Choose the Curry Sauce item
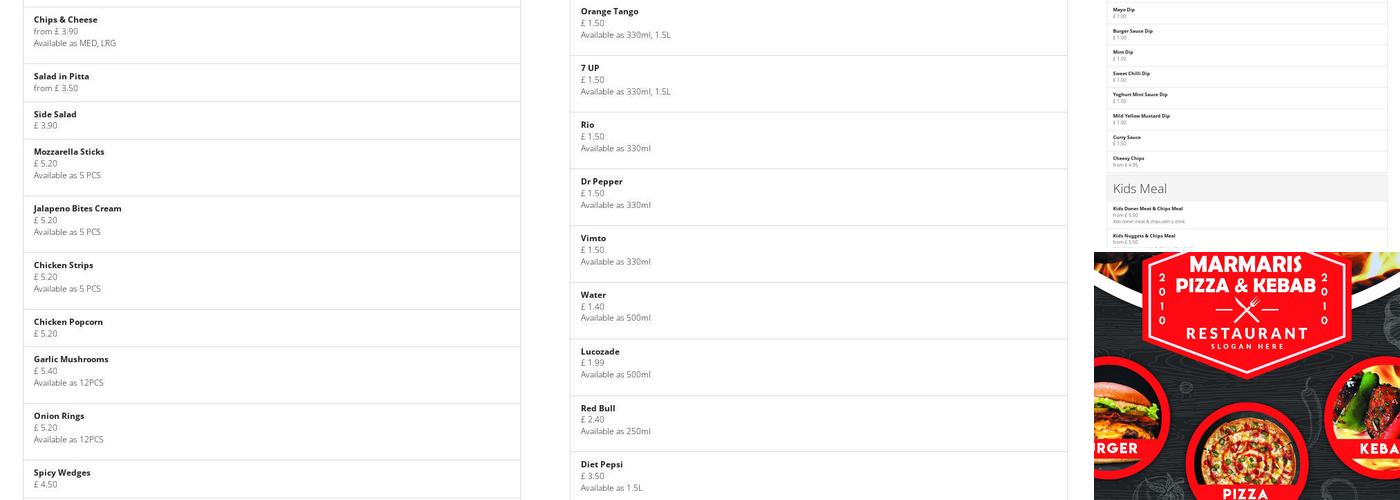Screen dimensions: 1400x500 point(1127,137)
